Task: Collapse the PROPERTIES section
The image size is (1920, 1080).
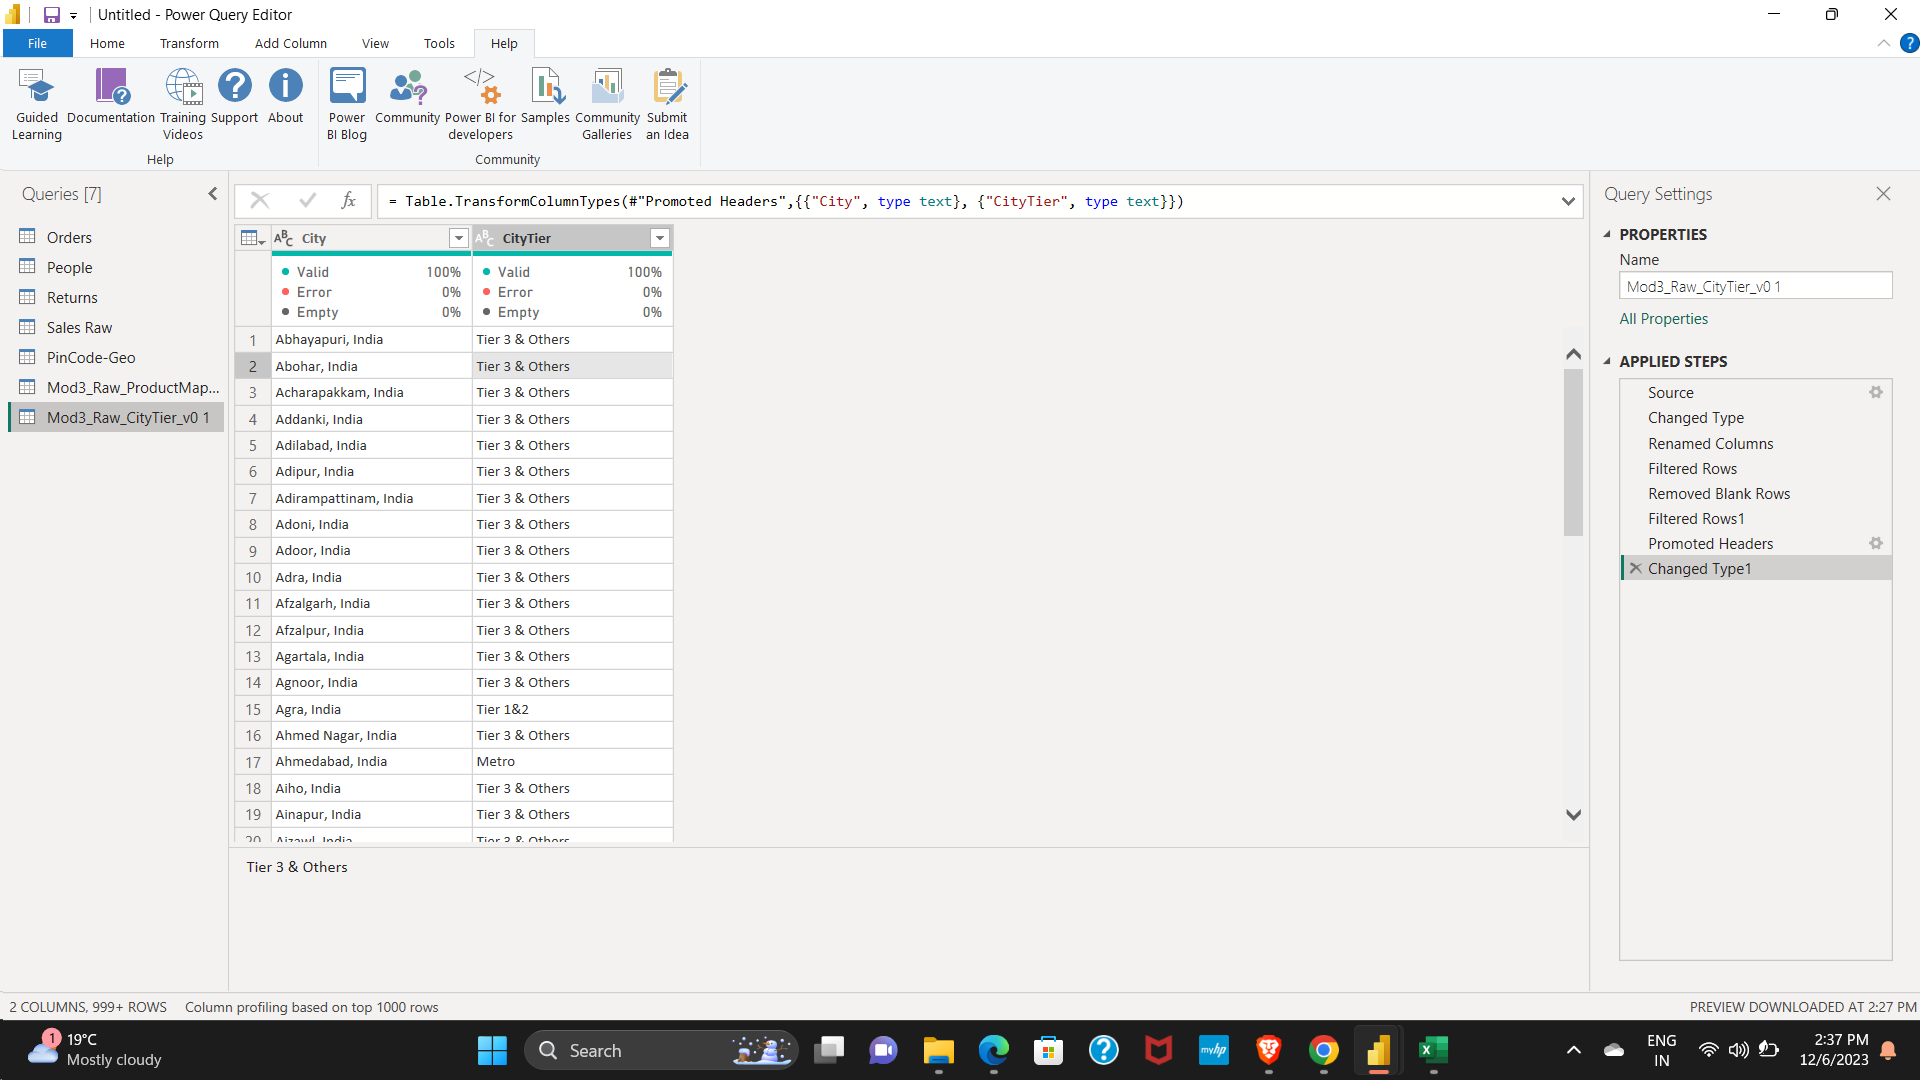Action: click(1607, 235)
